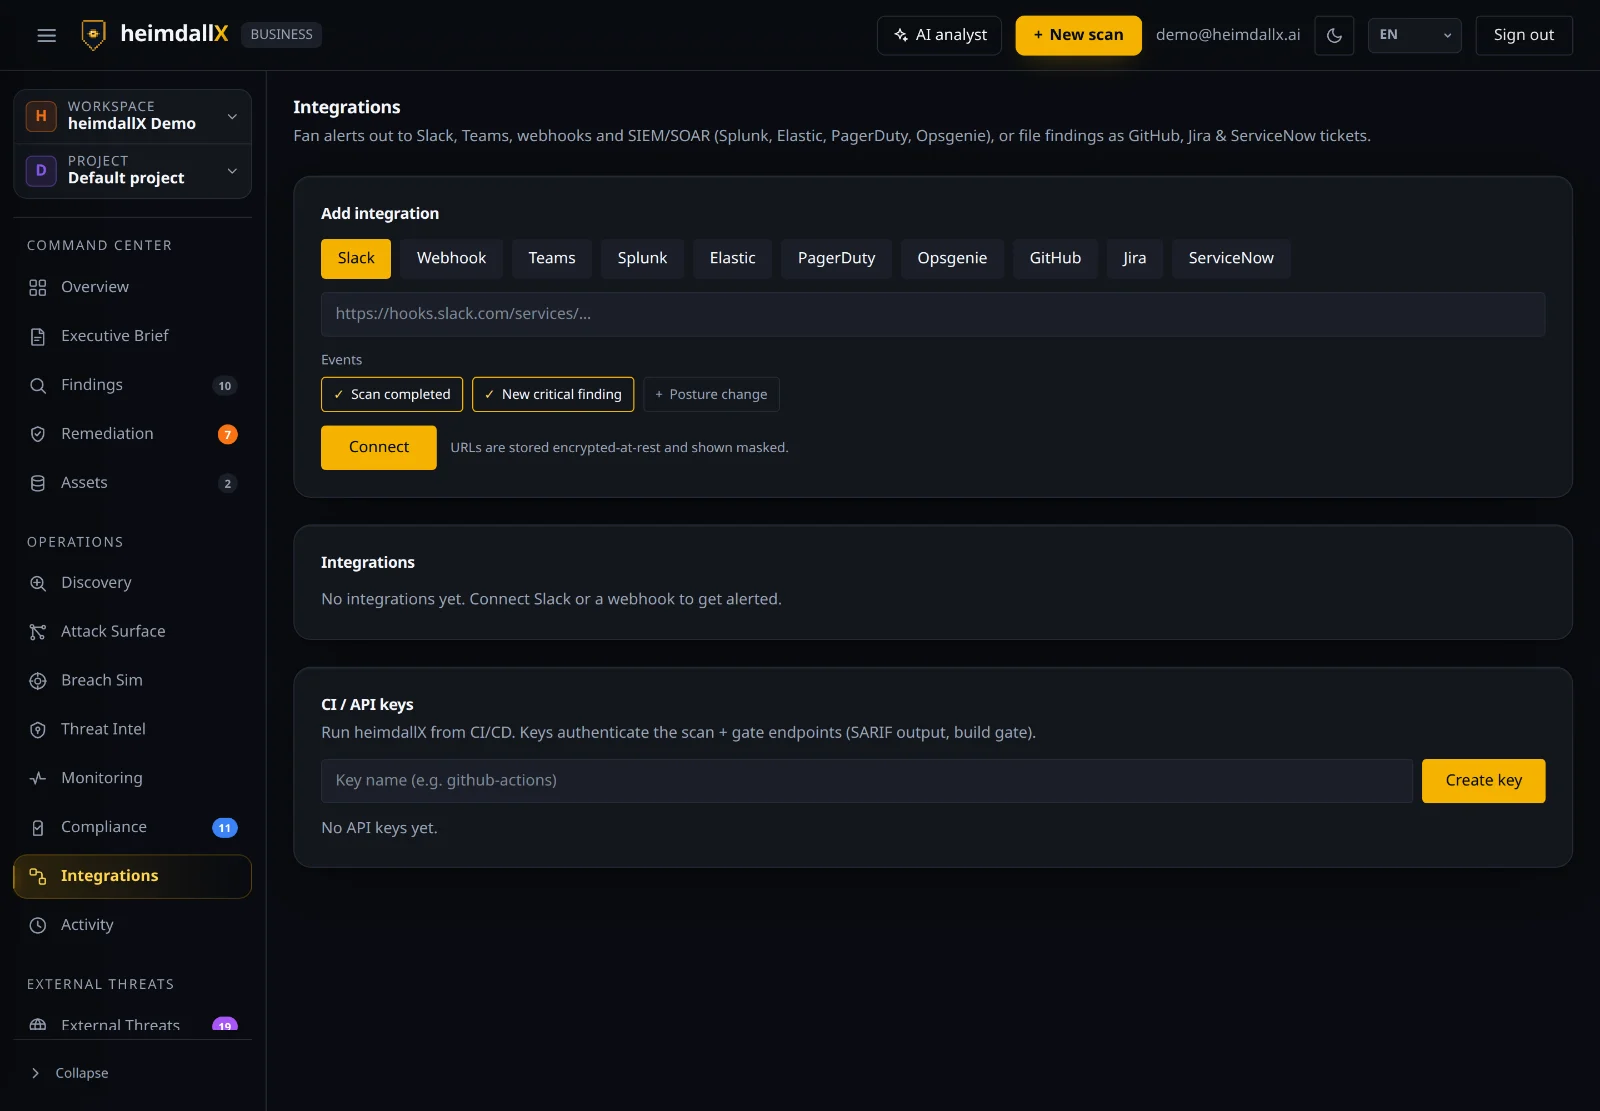The image size is (1600, 1111).
Task: Select the Splunk integration tab
Action: click(x=642, y=258)
